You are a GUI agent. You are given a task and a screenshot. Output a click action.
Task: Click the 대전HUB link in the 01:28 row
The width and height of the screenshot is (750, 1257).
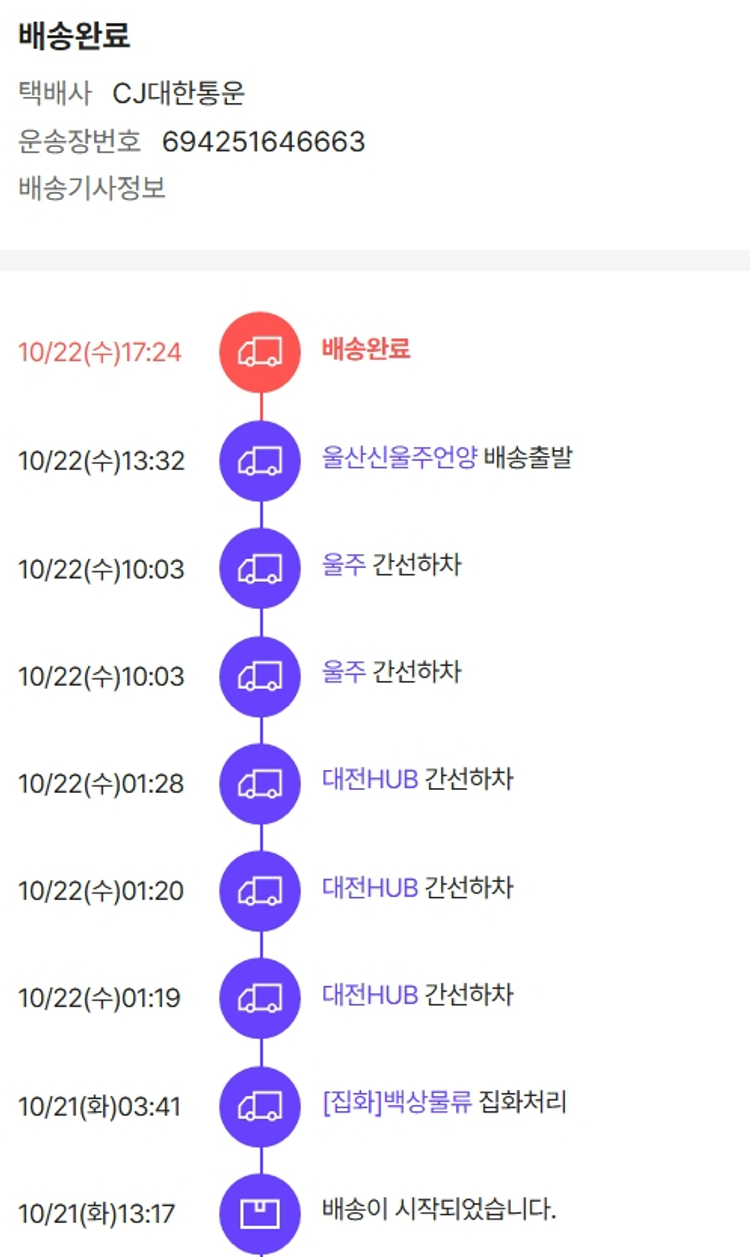click(370, 779)
